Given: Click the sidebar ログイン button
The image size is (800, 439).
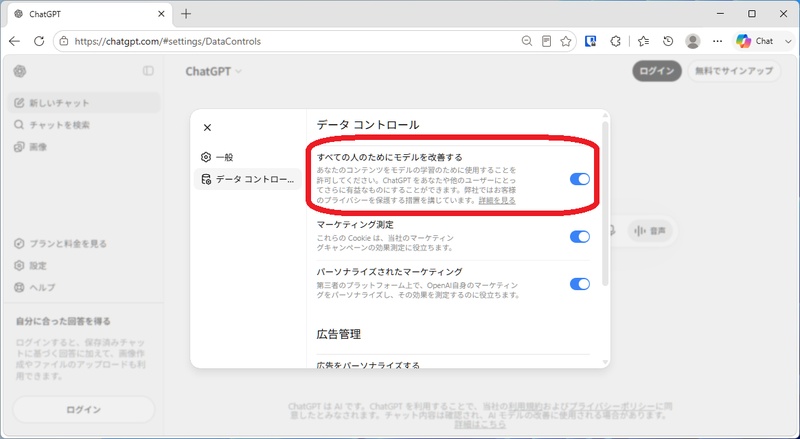Looking at the screenshot, I should point(84,409).
